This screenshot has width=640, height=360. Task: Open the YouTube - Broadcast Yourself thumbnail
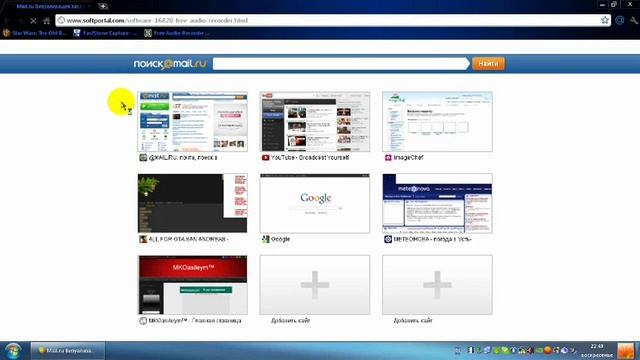pyautogui.click(x=315, y=122)
